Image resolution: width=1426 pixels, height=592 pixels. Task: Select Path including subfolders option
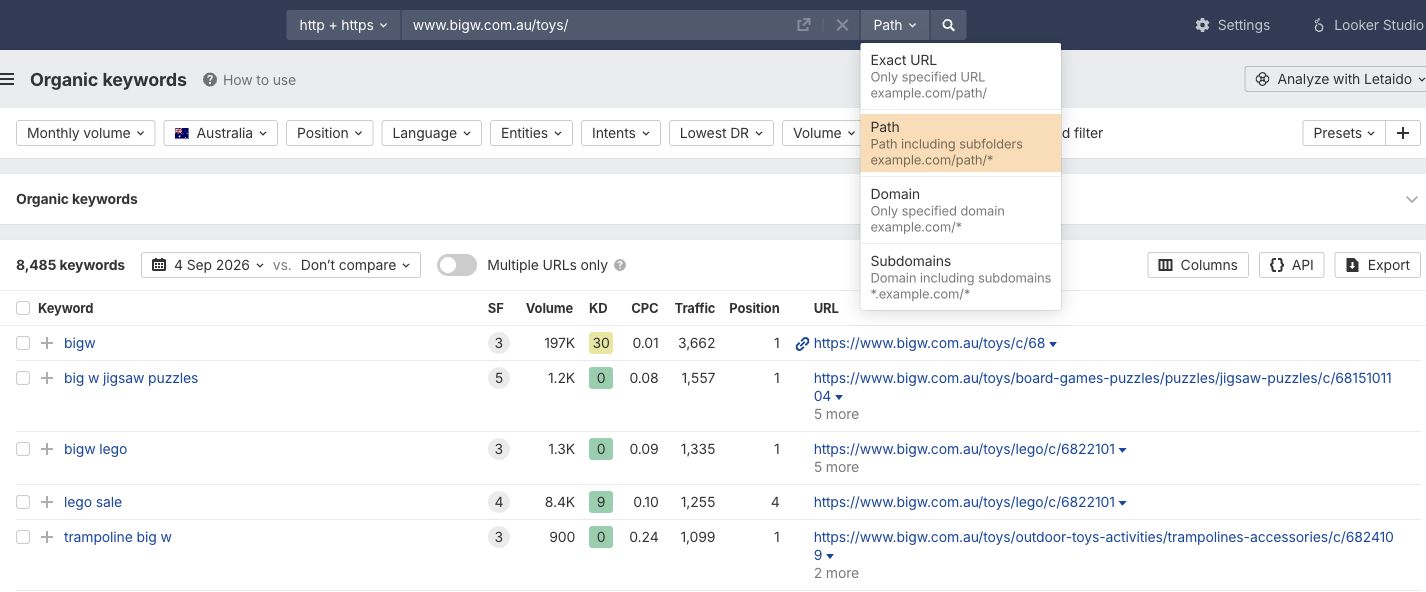click(960, 143)
